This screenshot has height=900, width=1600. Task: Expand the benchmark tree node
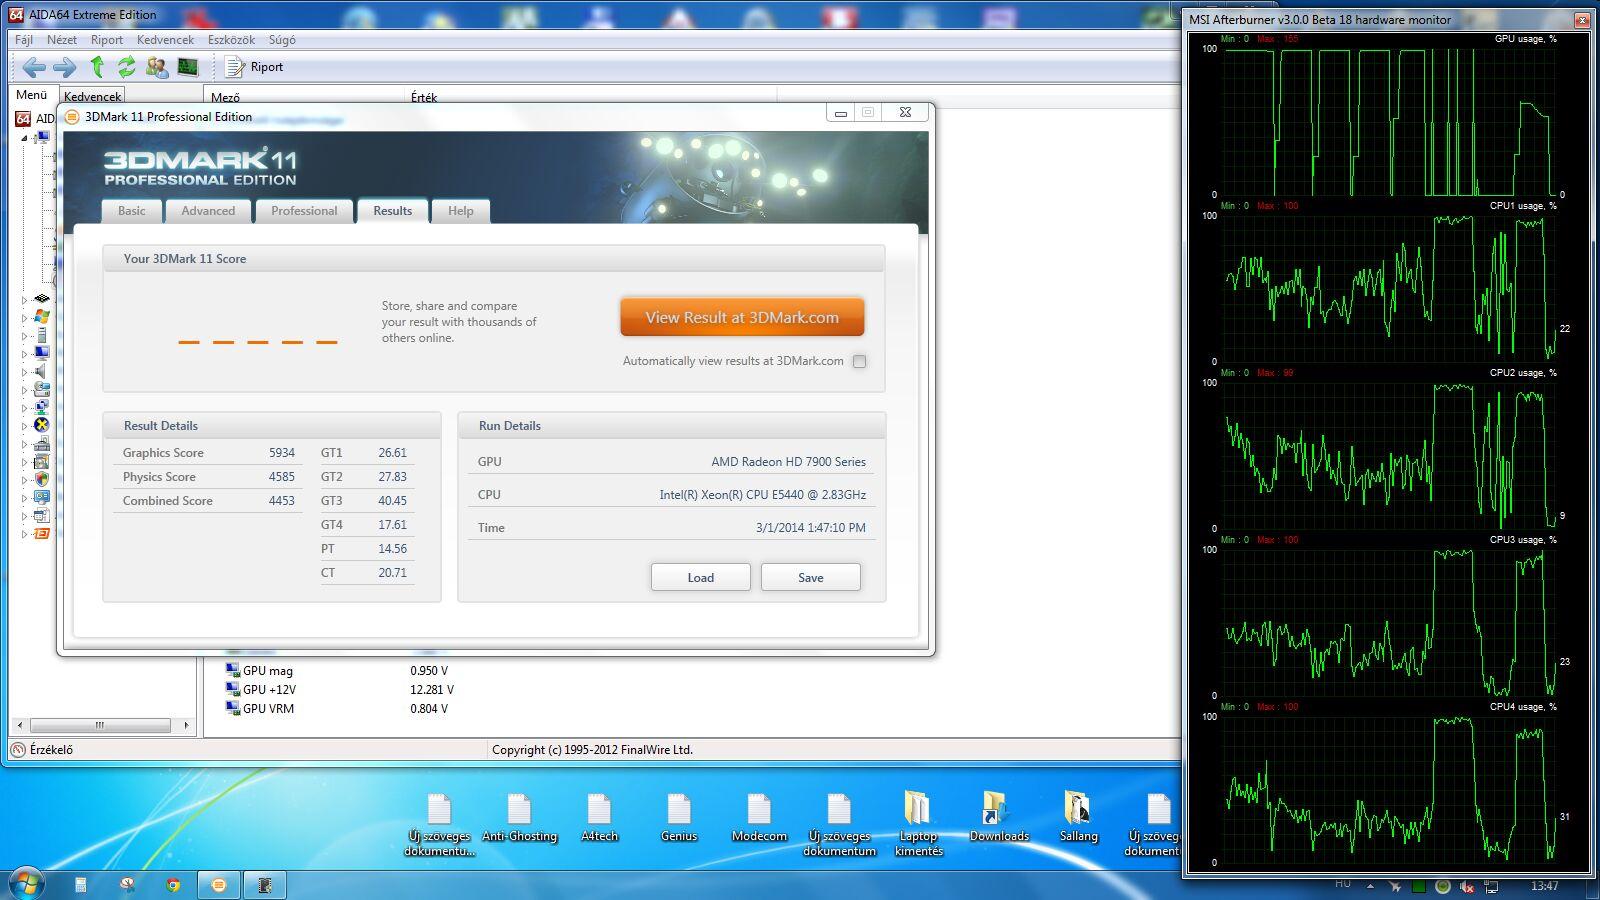25,534
